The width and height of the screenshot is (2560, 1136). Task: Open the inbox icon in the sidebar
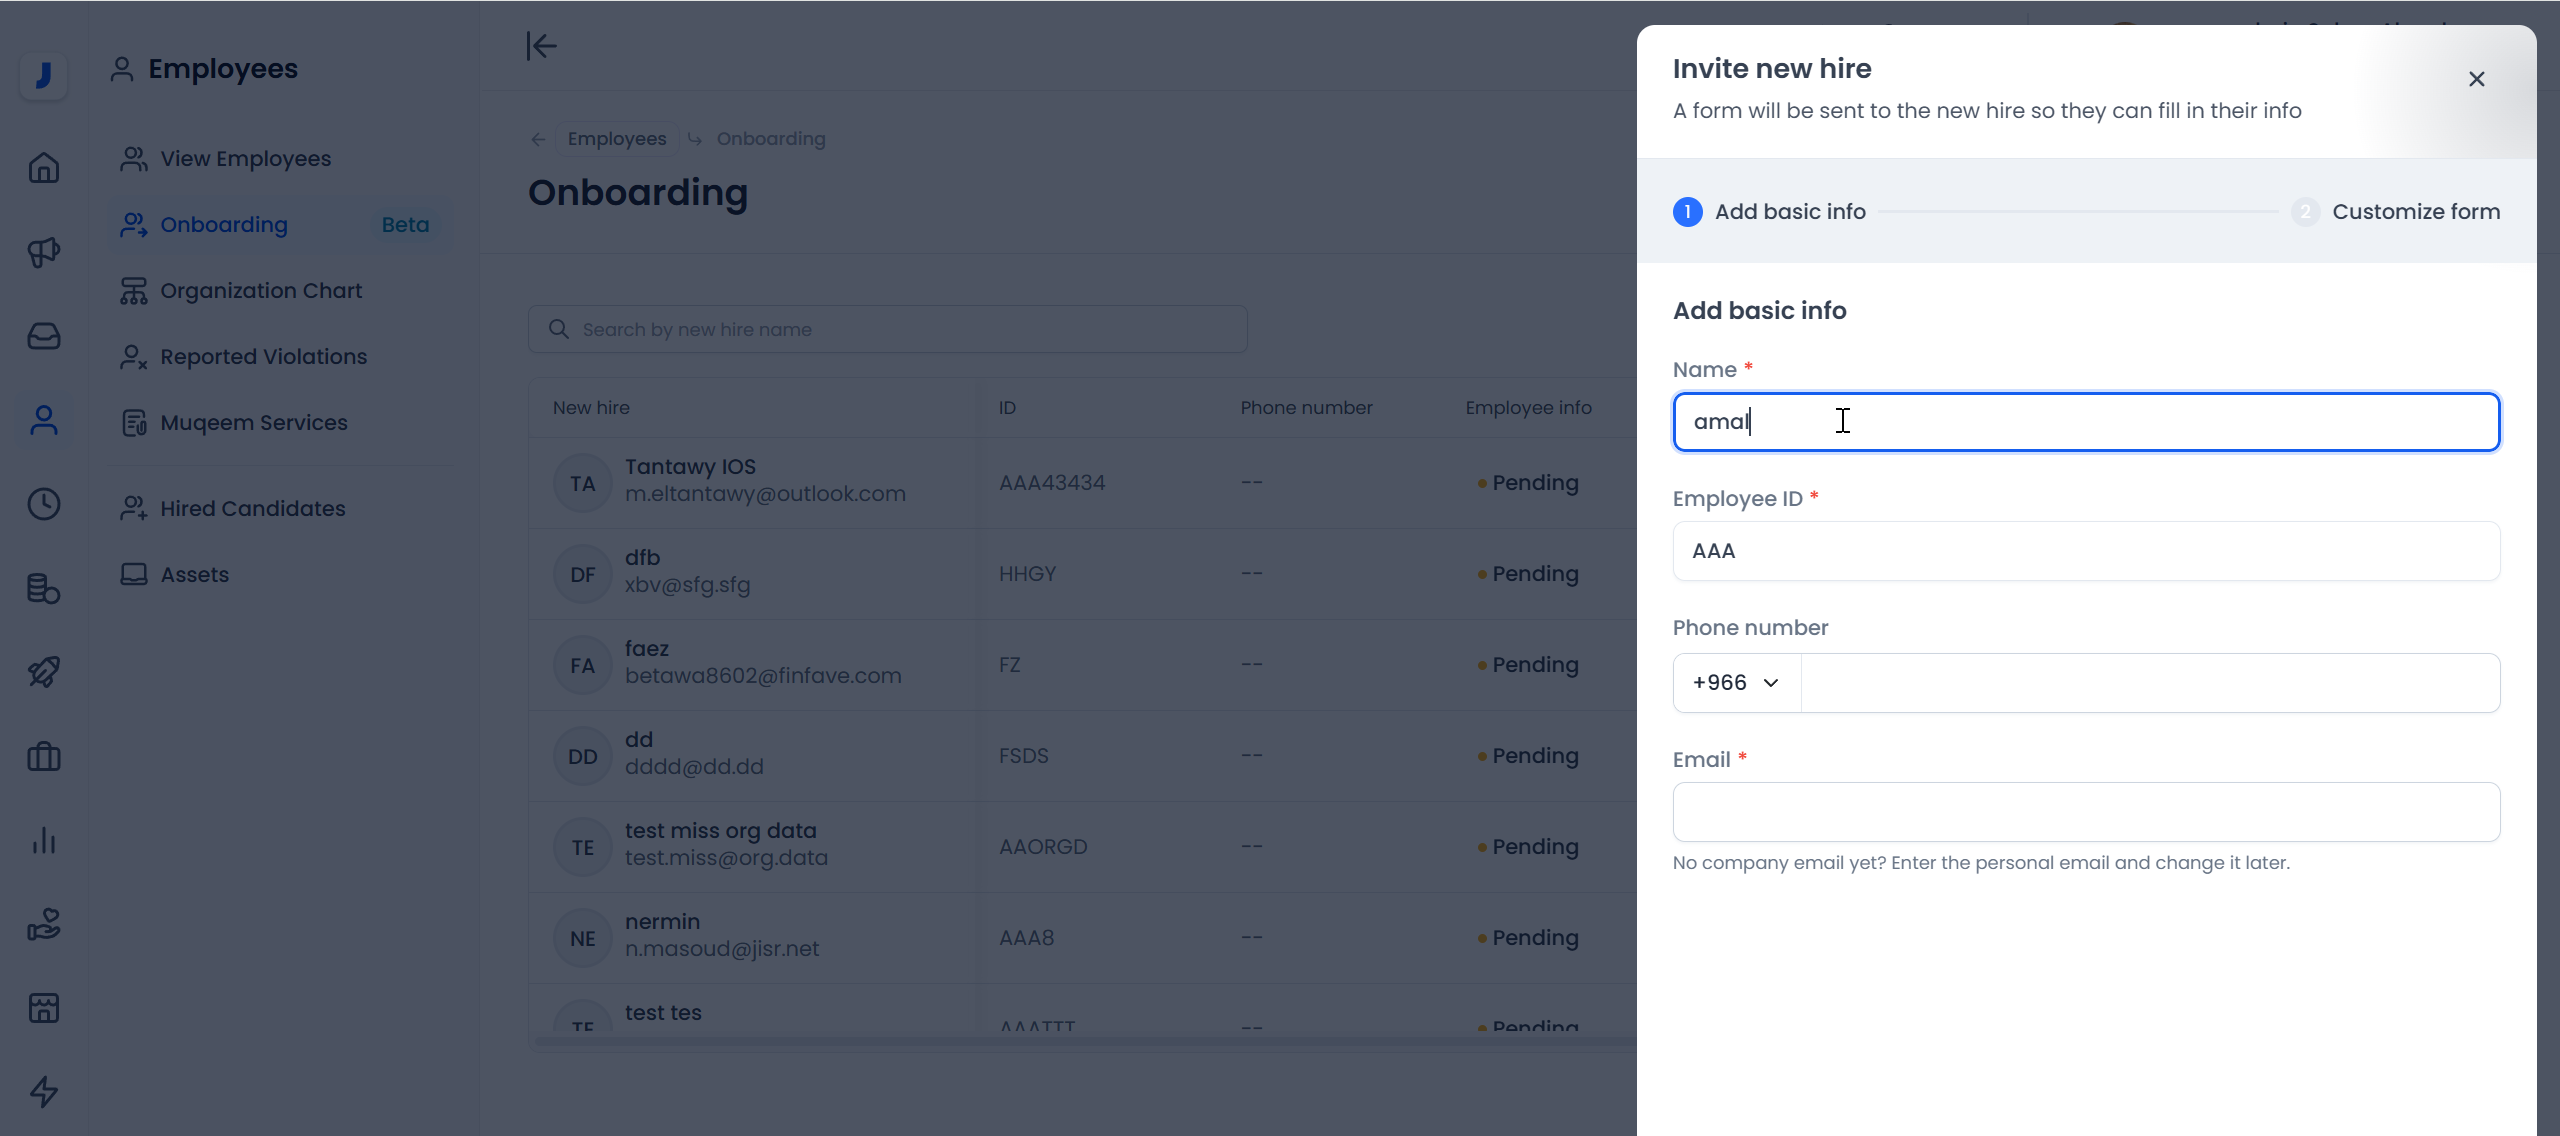pos(43,336)
